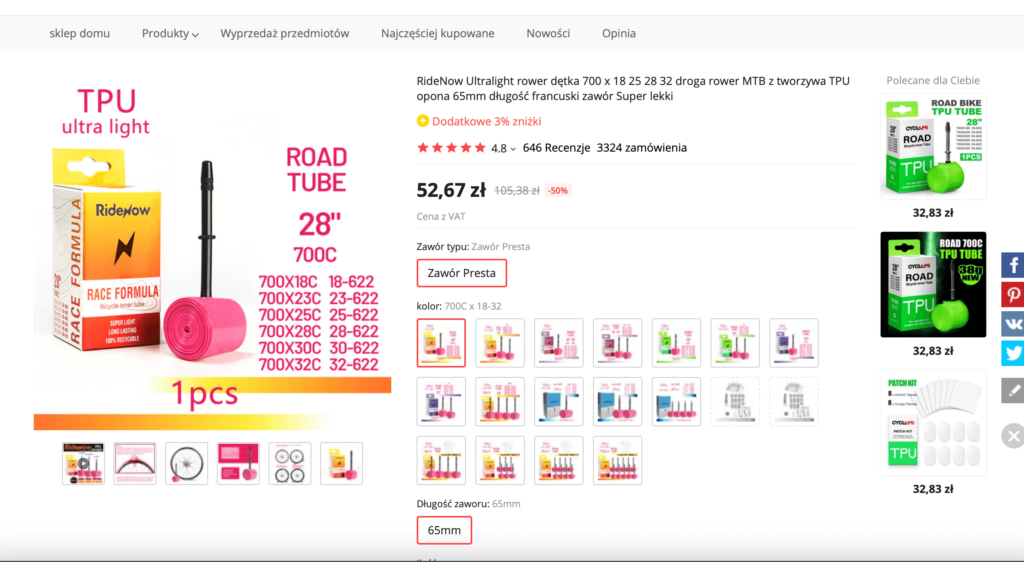Click the crossed-out price 105,38 zł
The width and height of the screenshot is (1024, 562).
pos(517,191)
